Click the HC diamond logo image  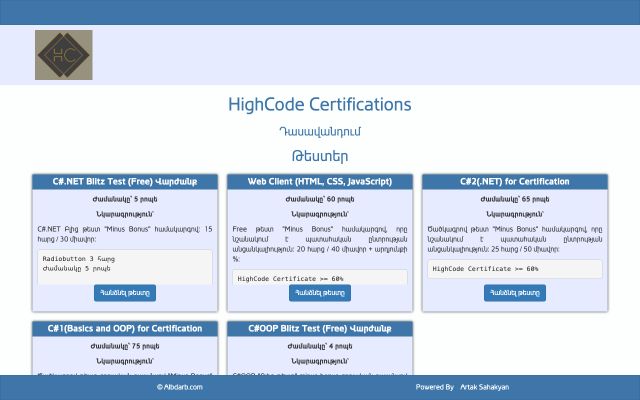[x=64, y=55]
